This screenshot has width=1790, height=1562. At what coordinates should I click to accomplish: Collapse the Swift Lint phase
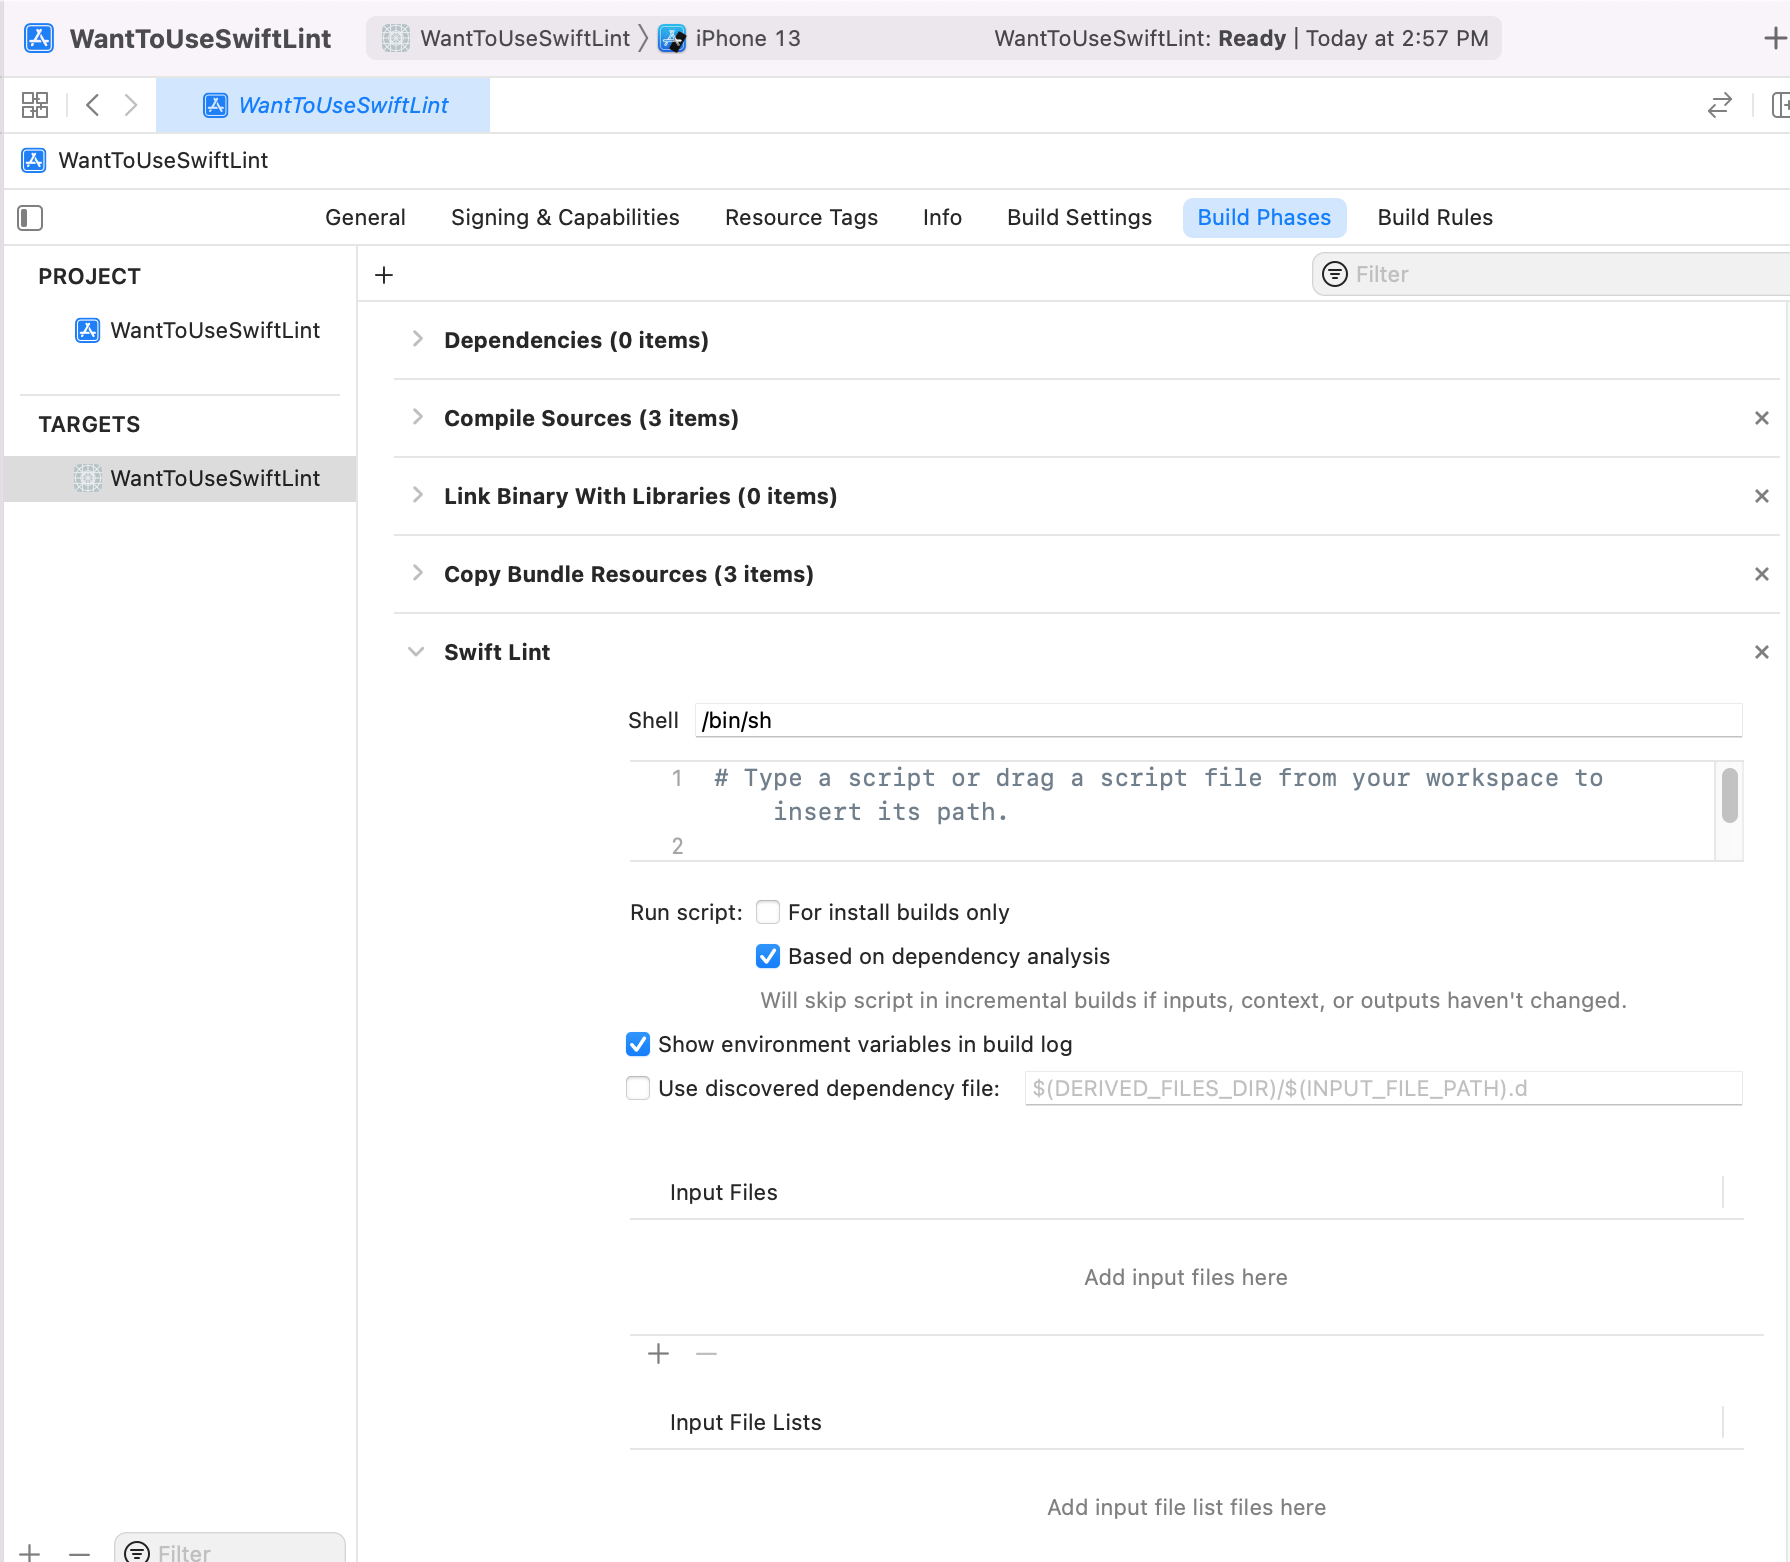[x=416, y=652]
